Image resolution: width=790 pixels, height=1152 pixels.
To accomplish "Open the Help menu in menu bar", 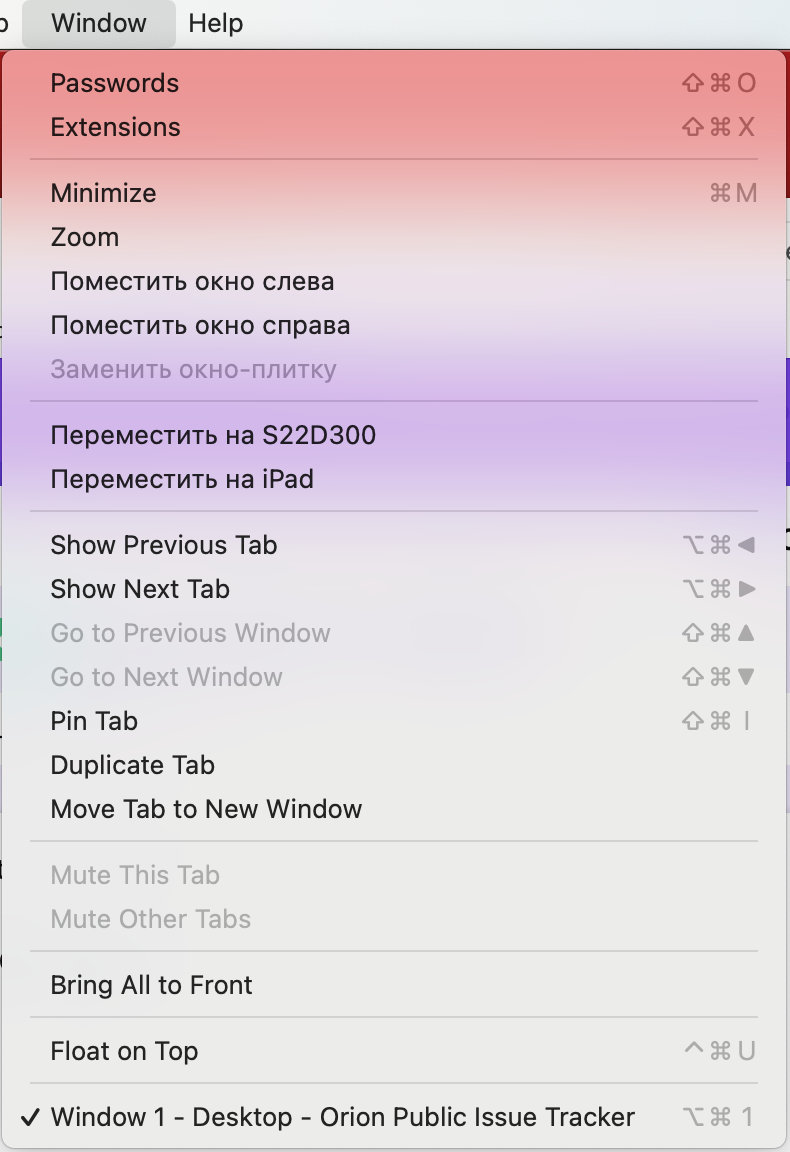I will [x=216, y=23].
